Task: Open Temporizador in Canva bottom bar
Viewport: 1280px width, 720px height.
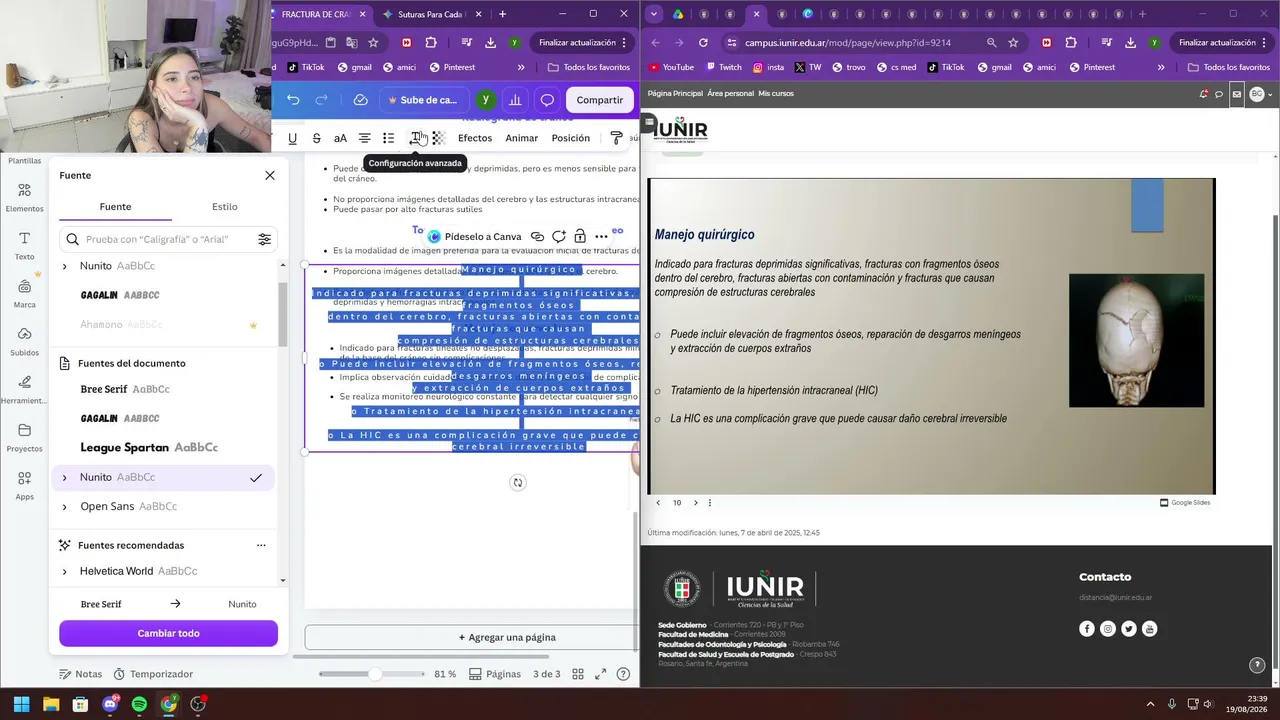Action: coord(153,674)
